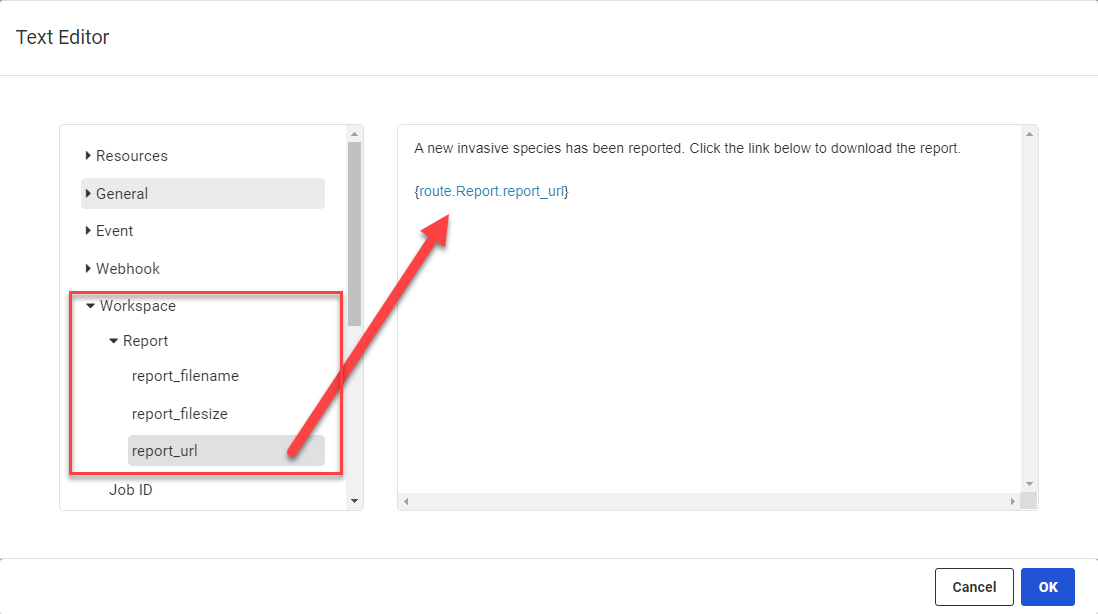Choose the report_url parameter
The width and height of the screenshot is (1098, 614).
pos(165,451)
